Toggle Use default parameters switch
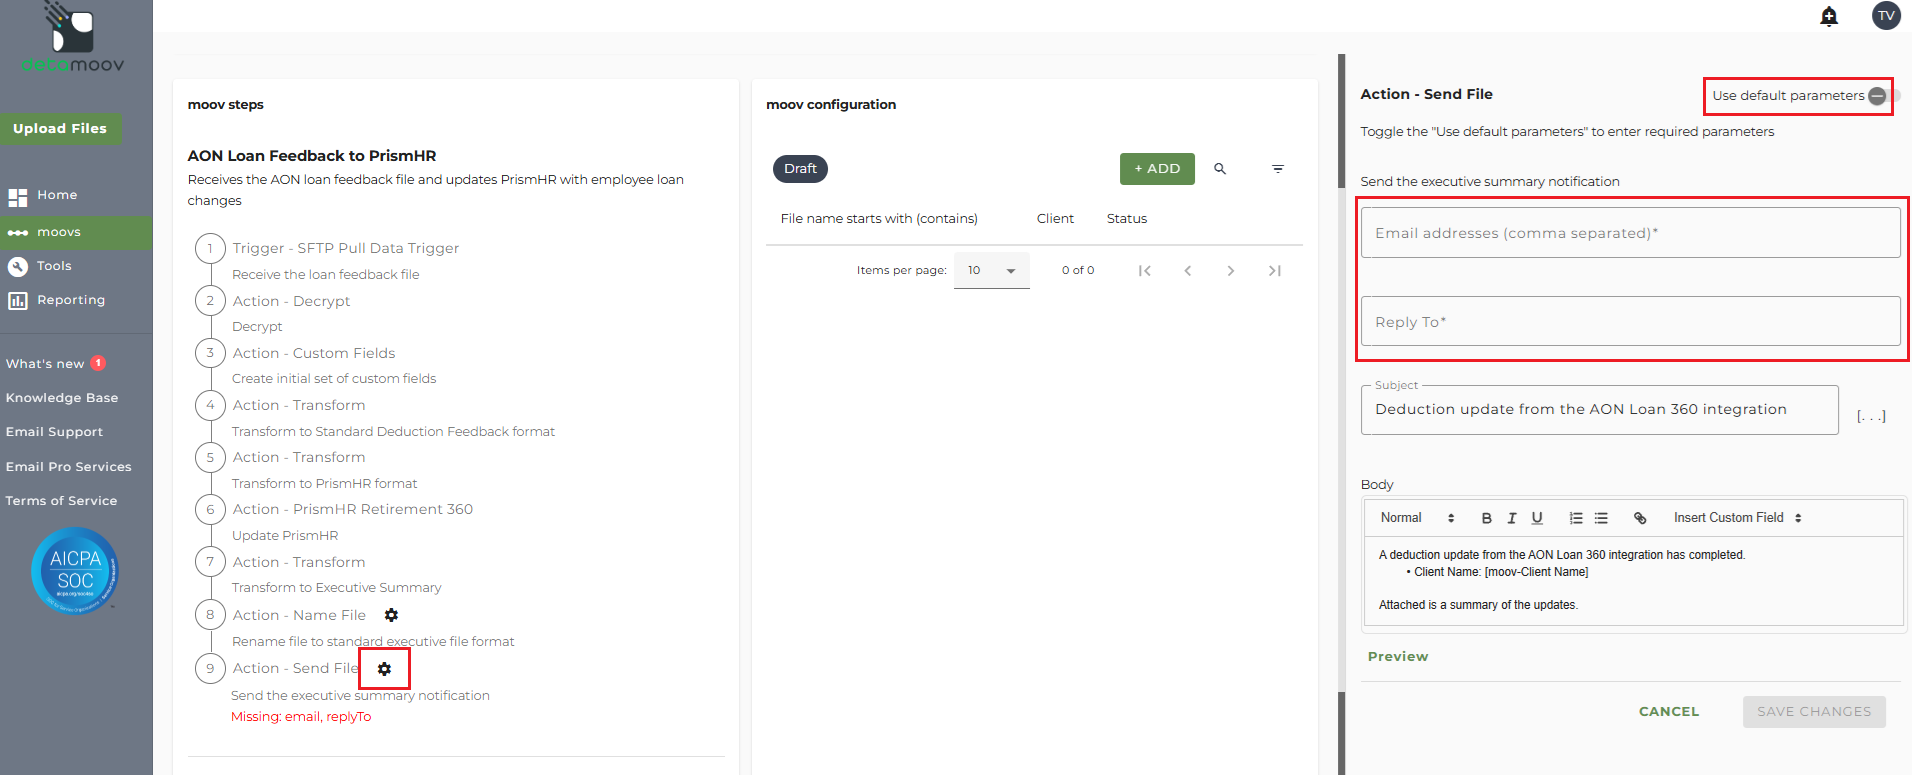The width and height of the screenshot is (1912, 775). (x=1884, y=96)
